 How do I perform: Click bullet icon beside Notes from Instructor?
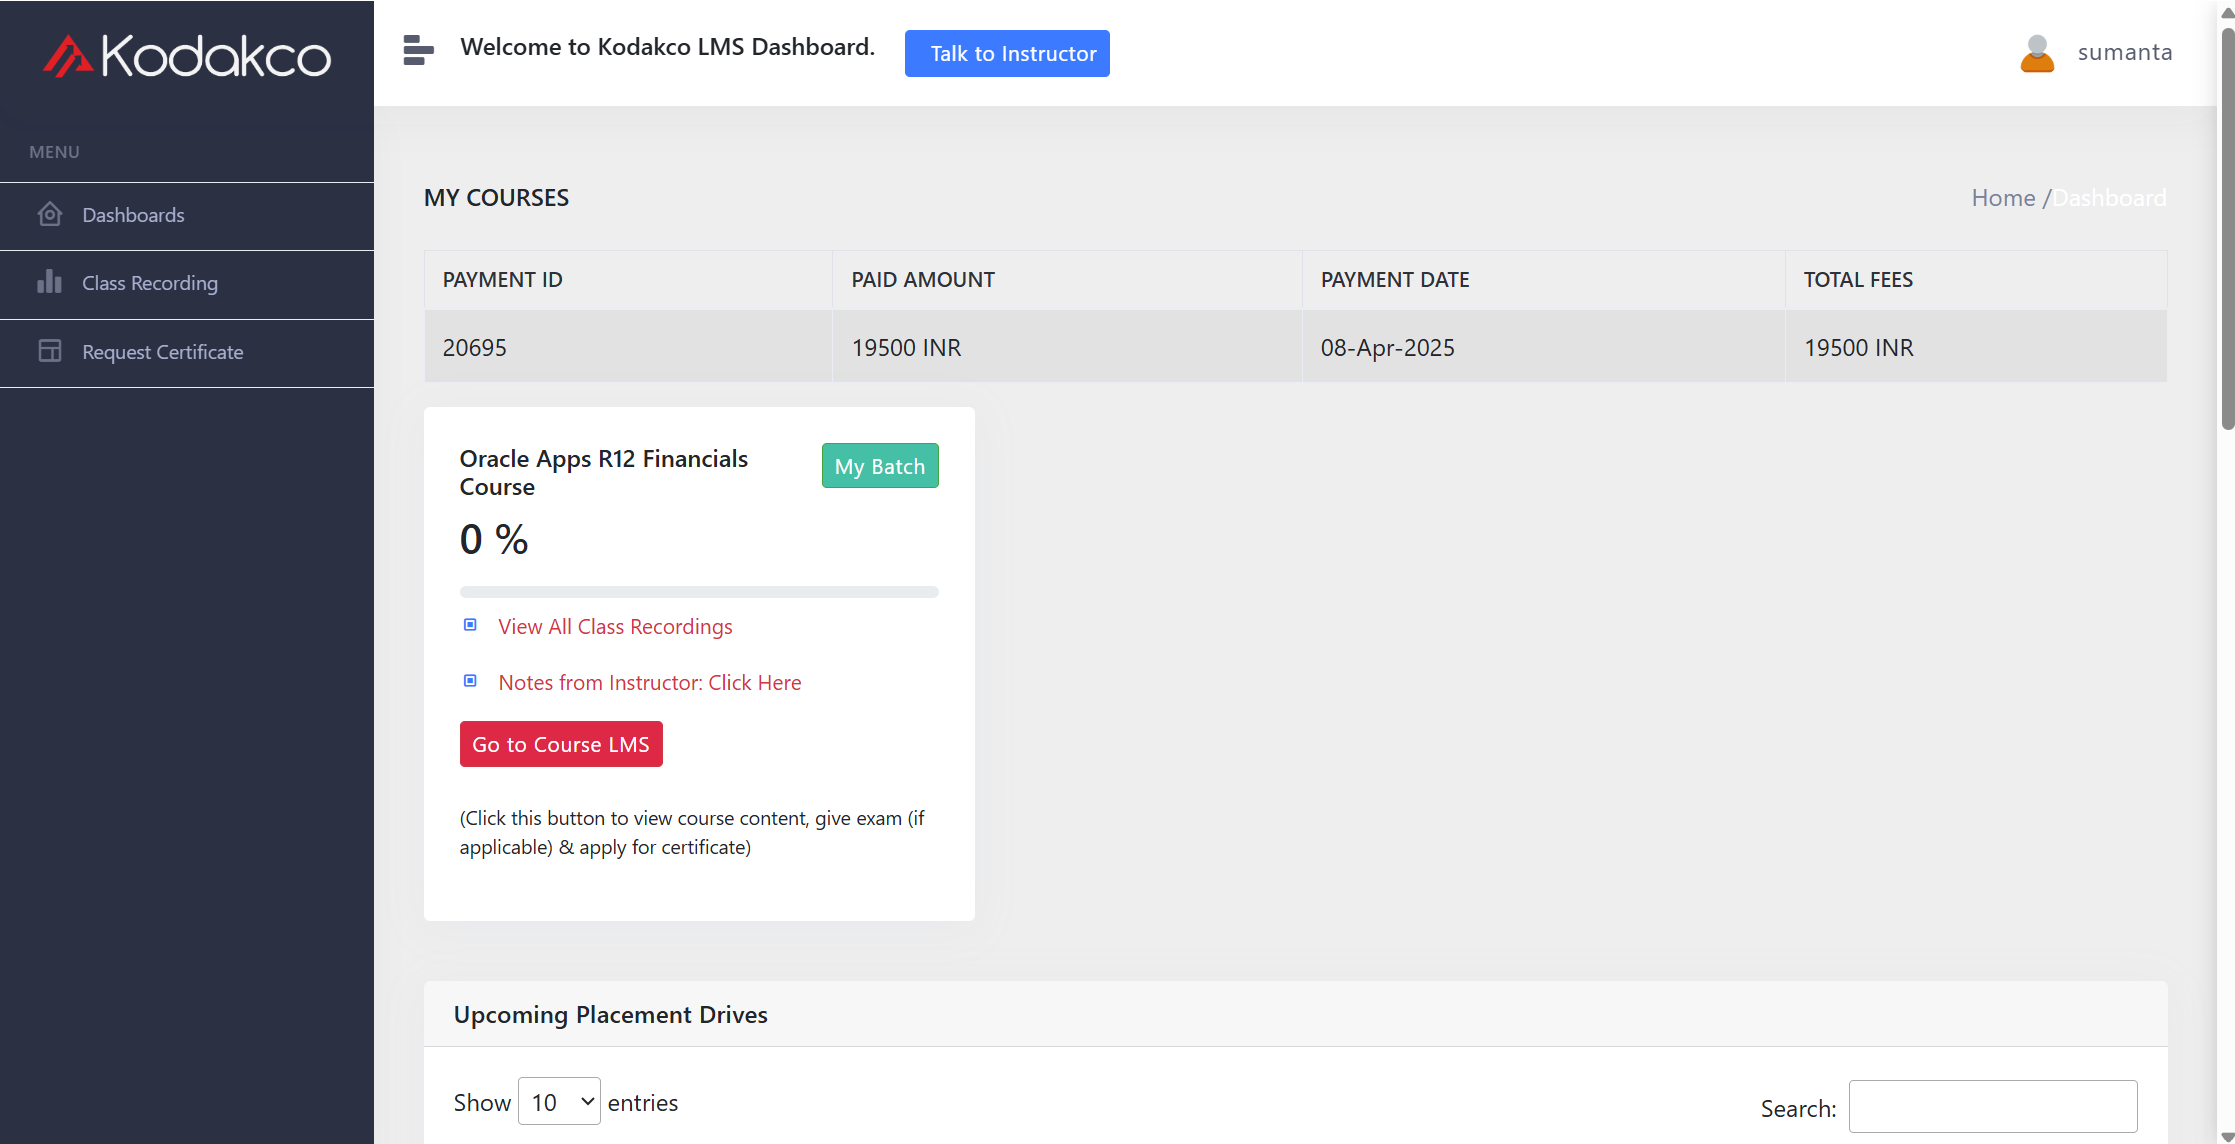[470, 681]
